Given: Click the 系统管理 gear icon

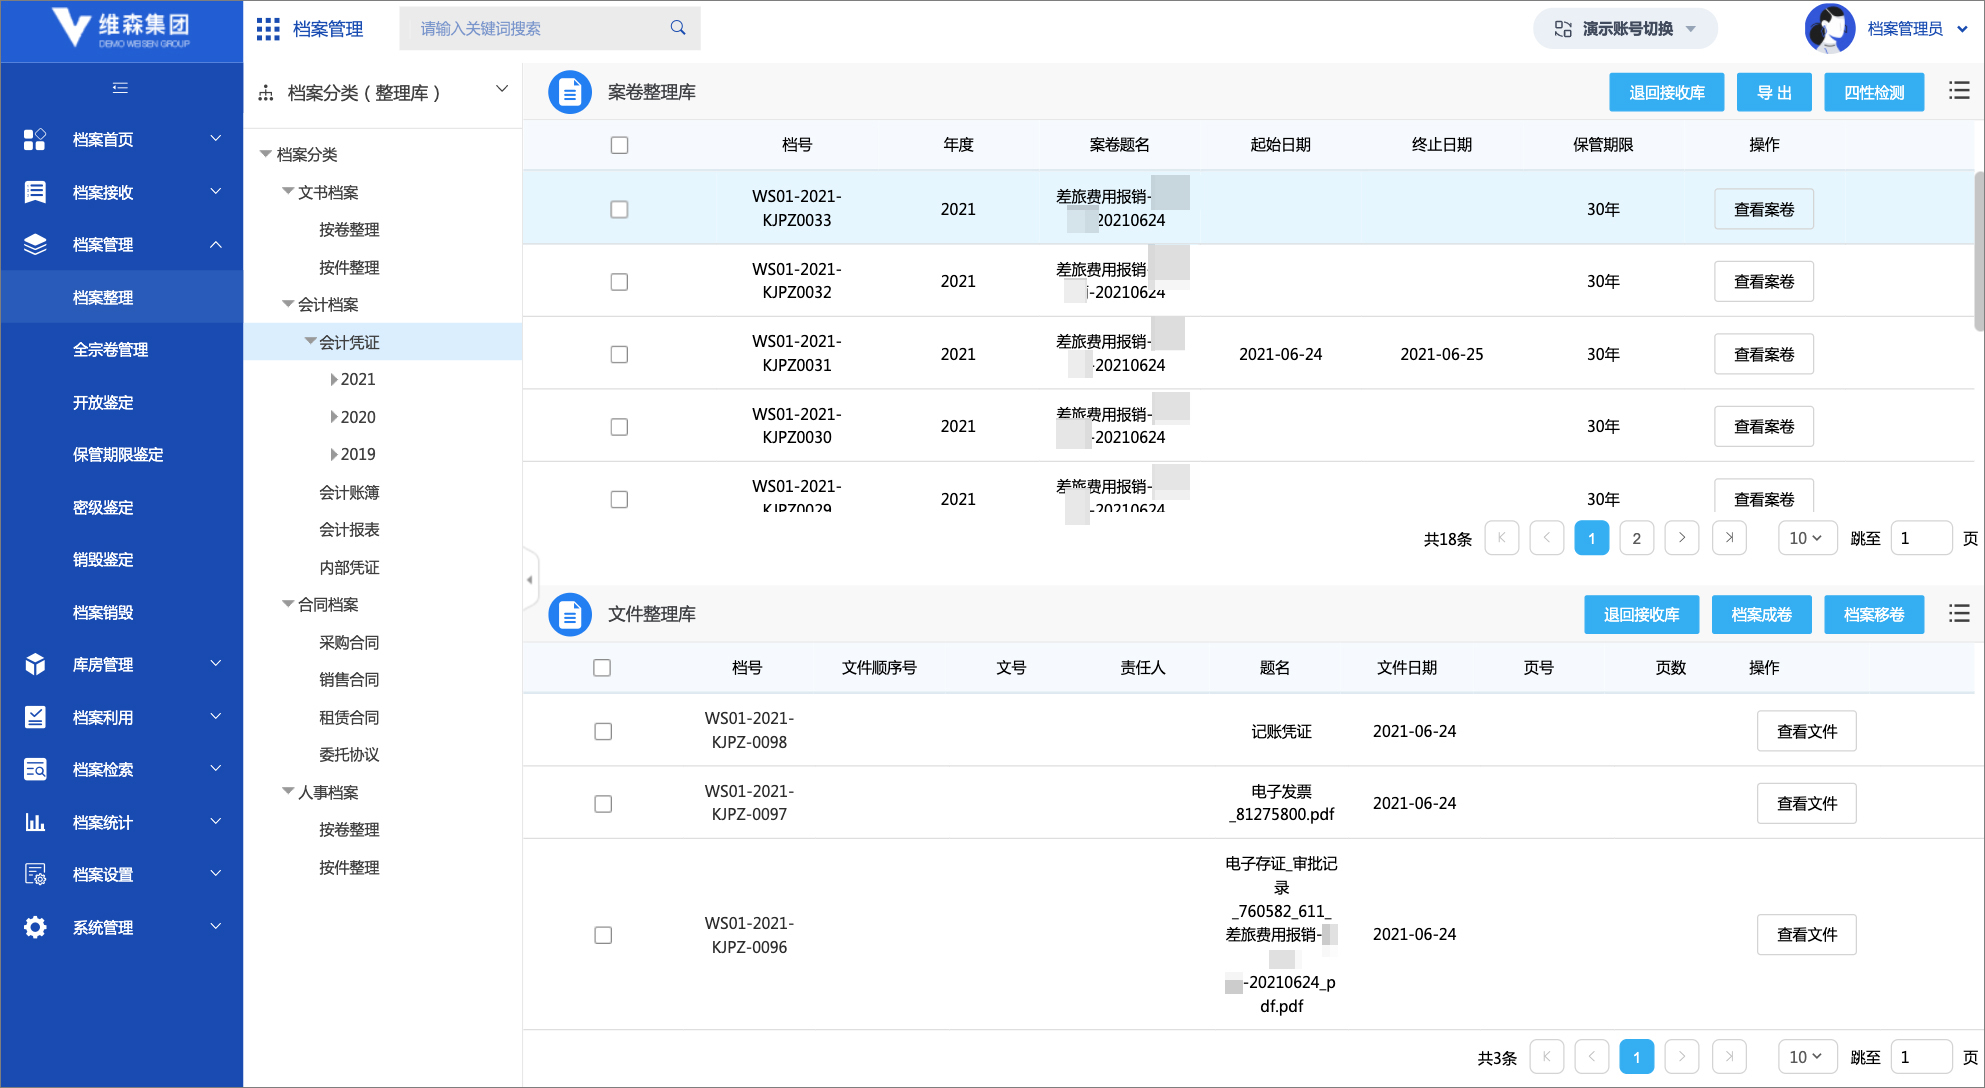Looking at the screenshot, I should click(35, 927).
